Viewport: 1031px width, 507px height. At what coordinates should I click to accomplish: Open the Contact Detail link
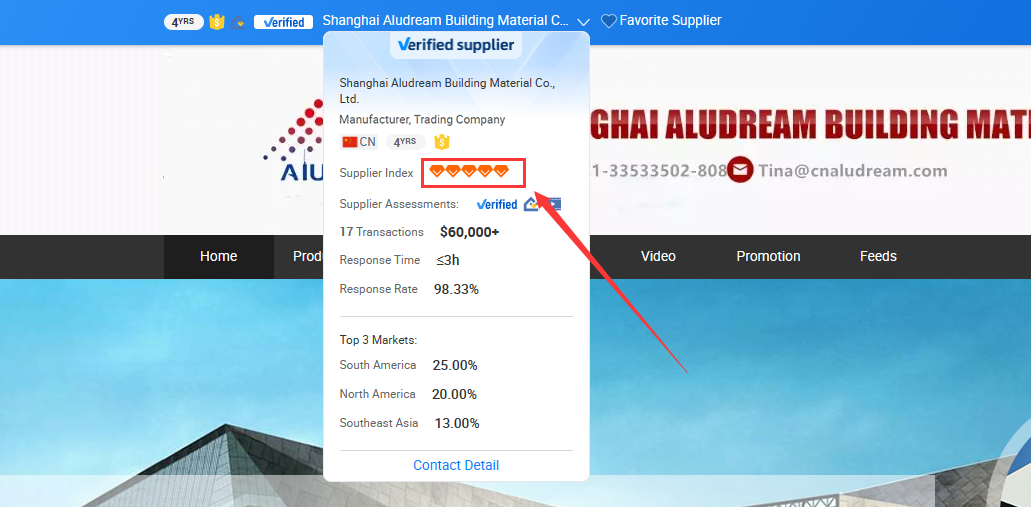(x=456, y=466)
